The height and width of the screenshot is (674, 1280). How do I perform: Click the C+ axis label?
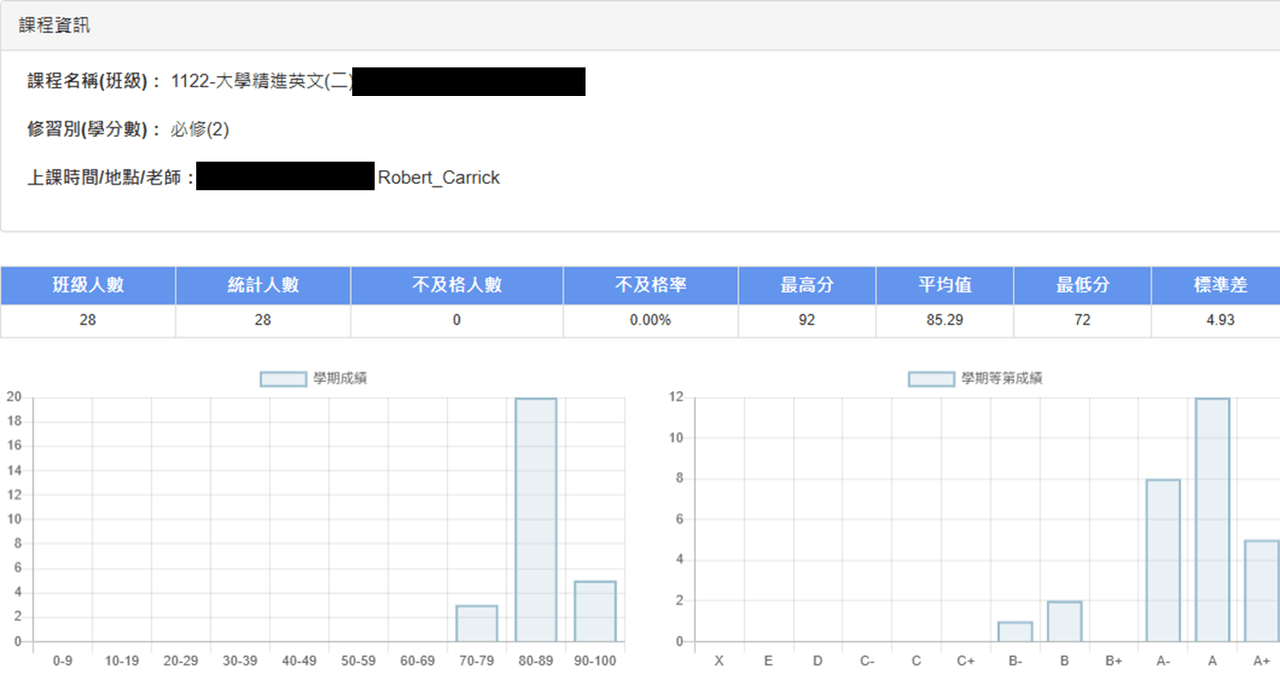tap(966, 661)
